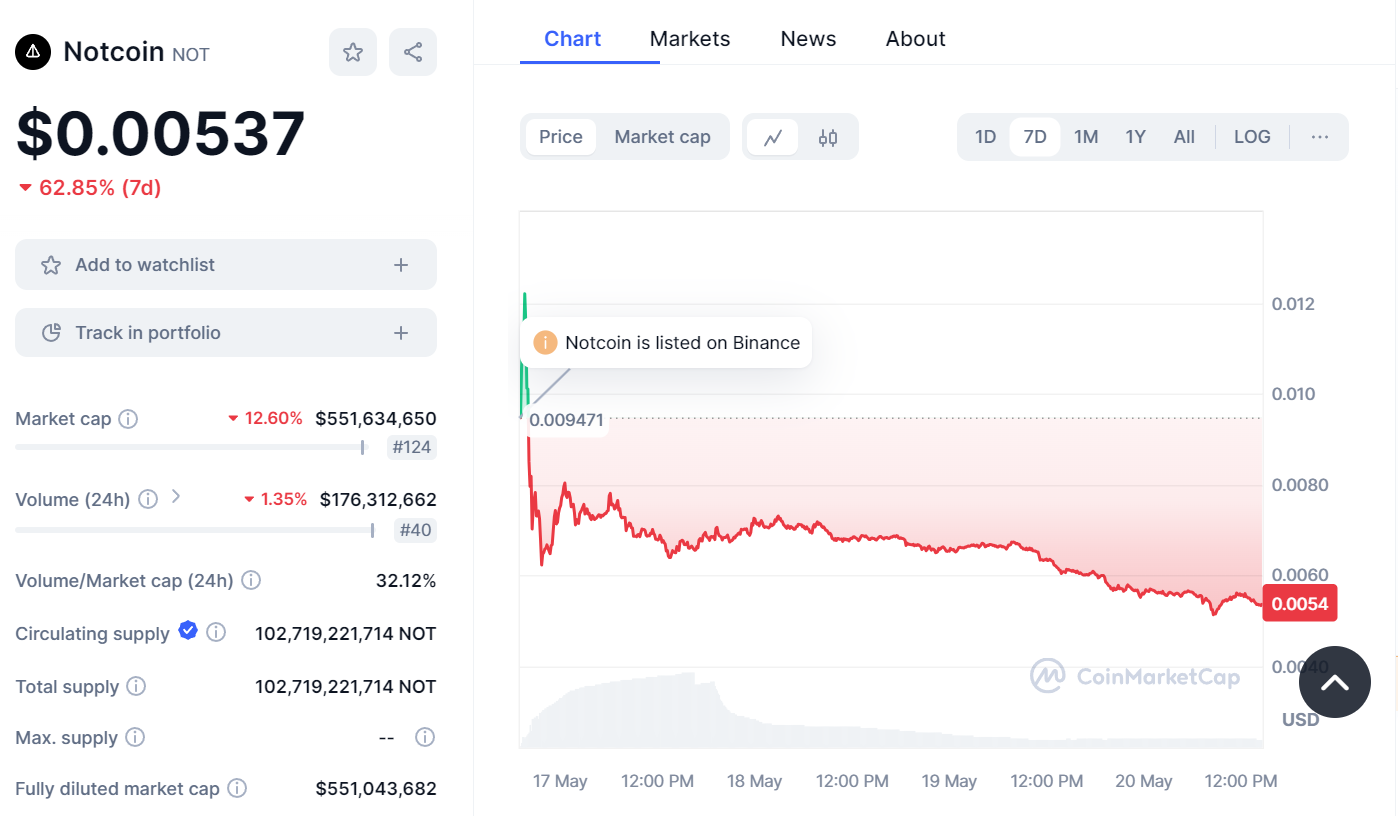The image size is (1398, 816).
Task: Open the Market cap info icon
Action: [x=128, y=419]
